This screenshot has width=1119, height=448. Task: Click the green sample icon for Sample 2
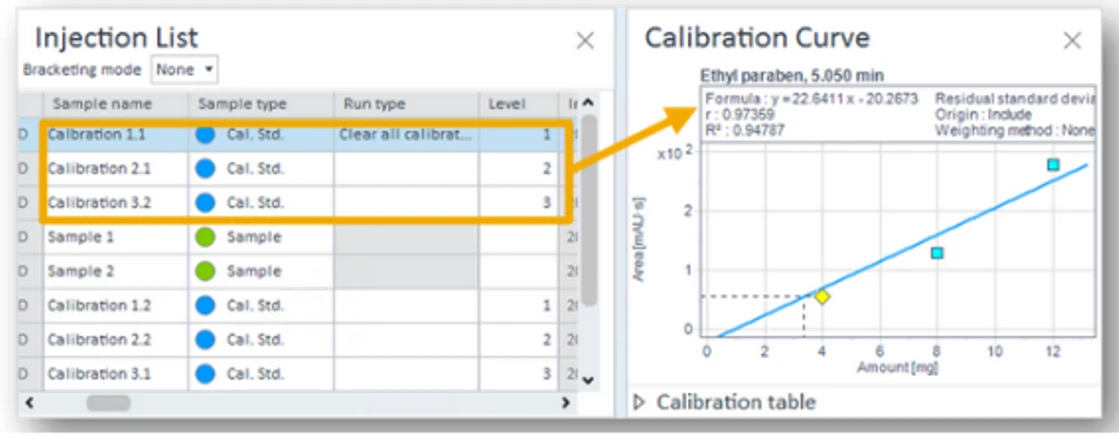point(205,271)
